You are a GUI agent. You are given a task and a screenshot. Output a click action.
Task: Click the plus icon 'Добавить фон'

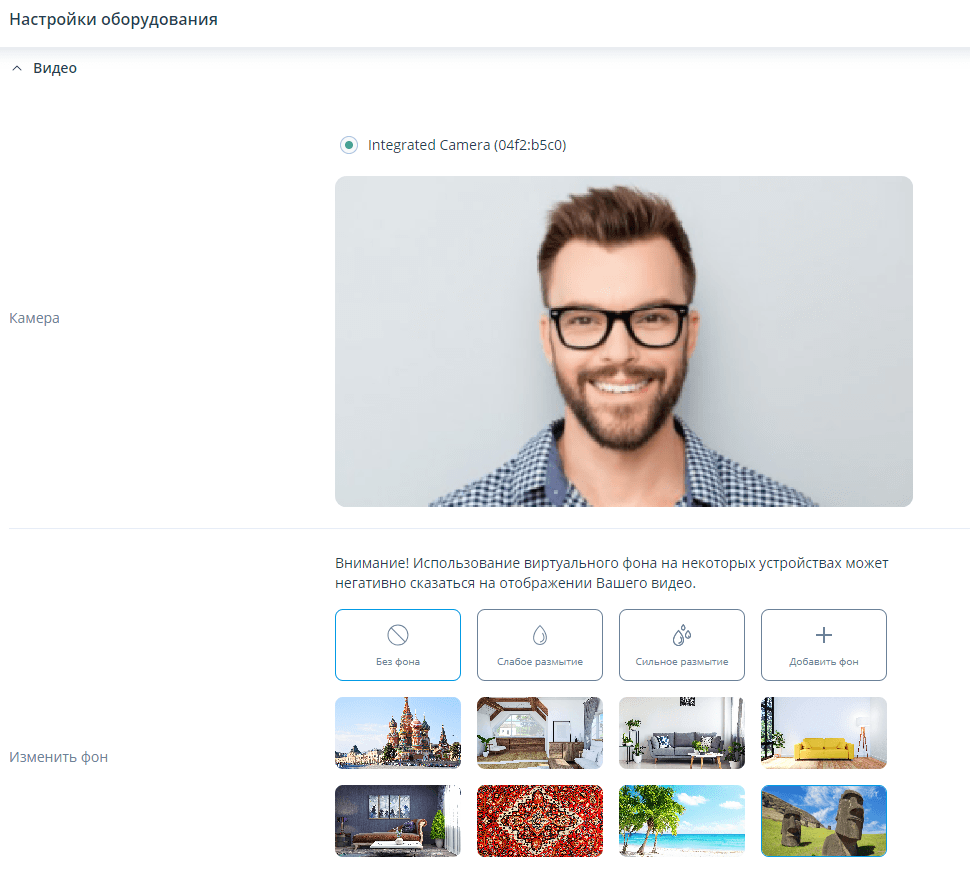click(x=824, y=635)
